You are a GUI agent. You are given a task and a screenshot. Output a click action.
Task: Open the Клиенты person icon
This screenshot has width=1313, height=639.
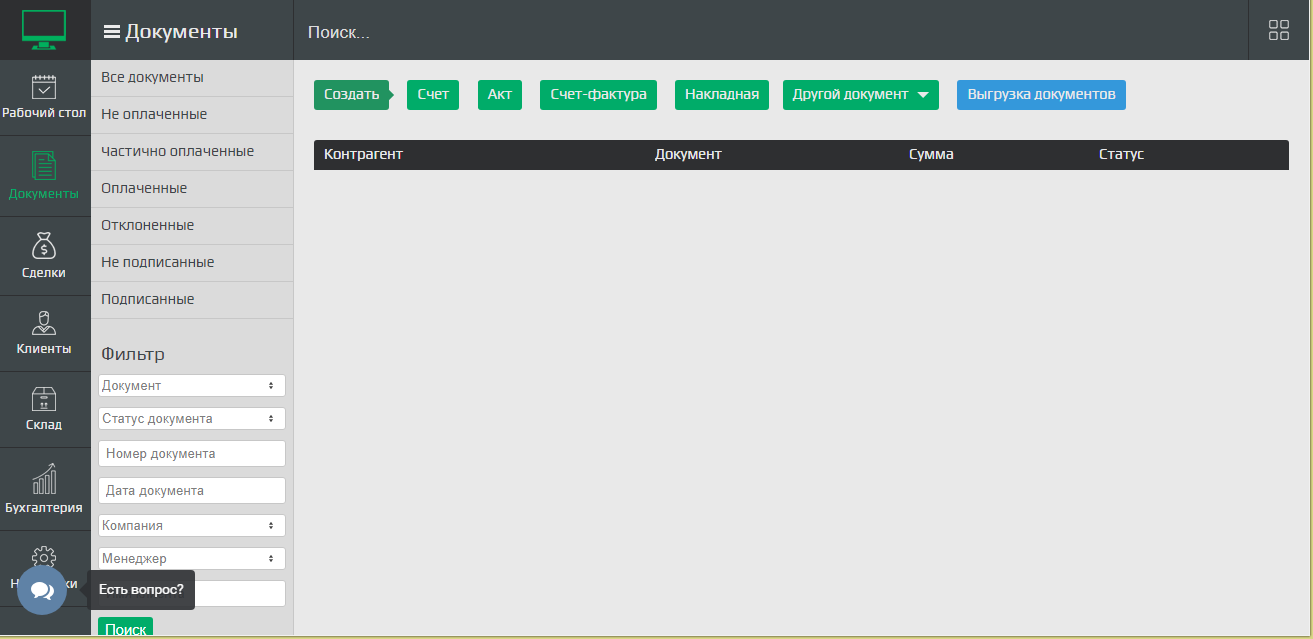click(x=44, y=322)
